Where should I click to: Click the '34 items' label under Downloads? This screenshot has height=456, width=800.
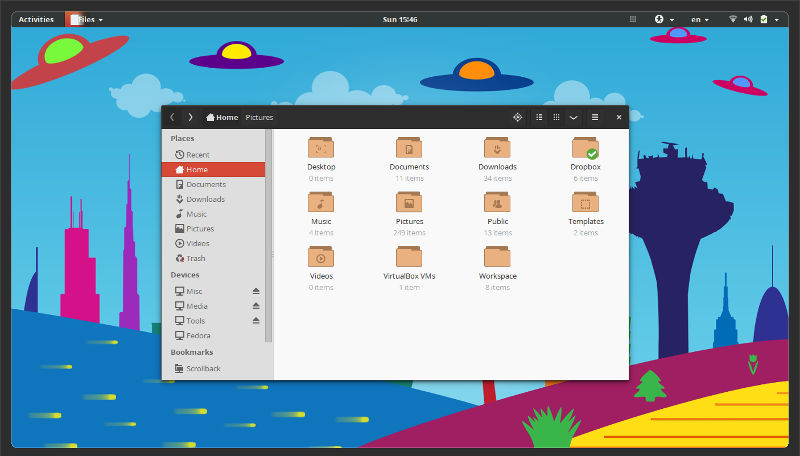pos(497,178)
